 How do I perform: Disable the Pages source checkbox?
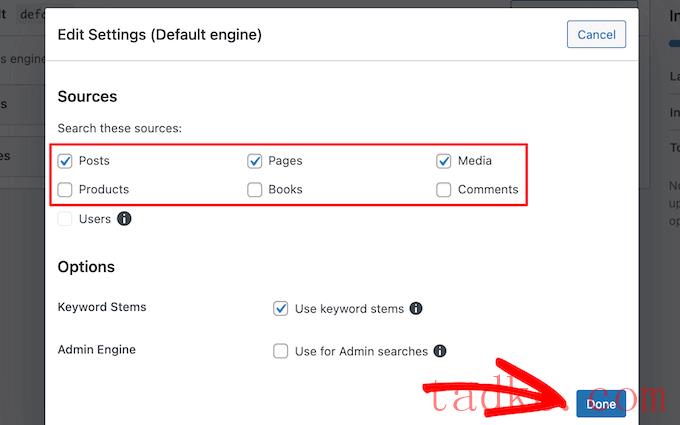coord(255,160)
